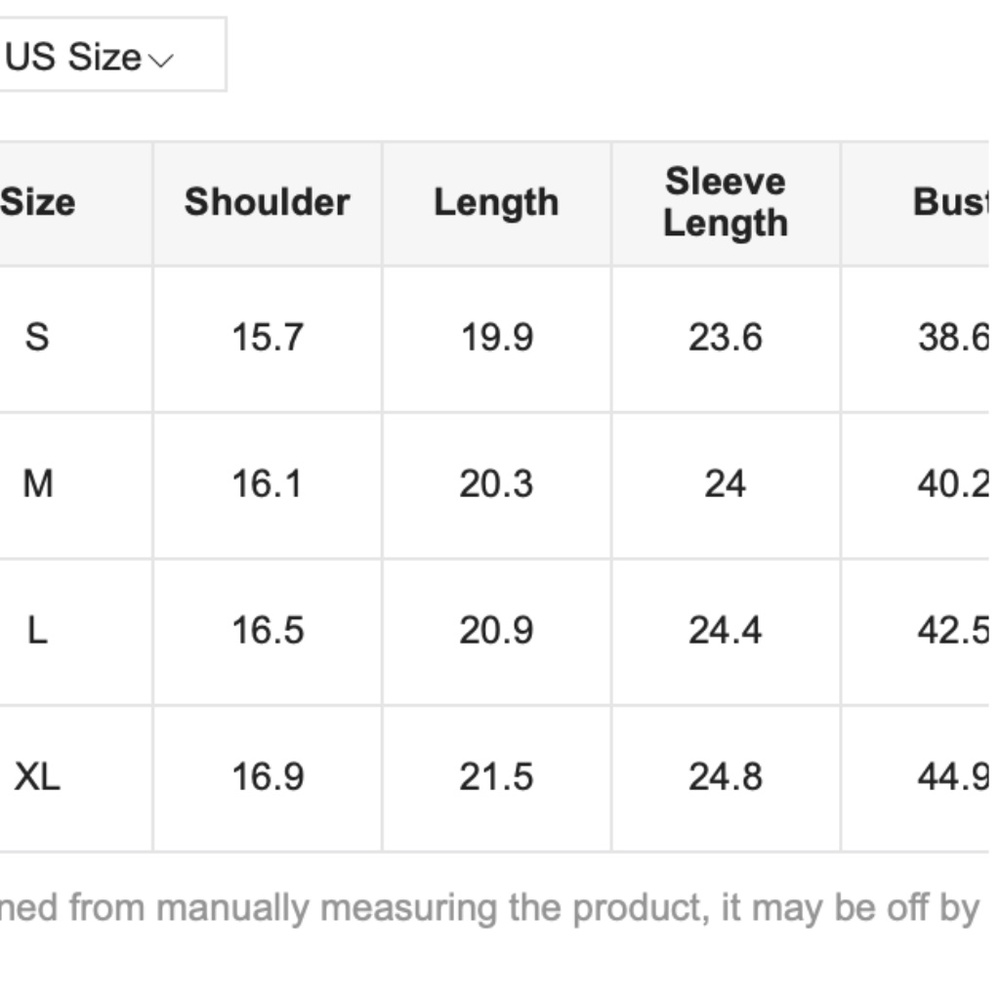Select the Sleeve Length column header
This screenshot has height=1000, width=1000.
(x=726, y=202)
